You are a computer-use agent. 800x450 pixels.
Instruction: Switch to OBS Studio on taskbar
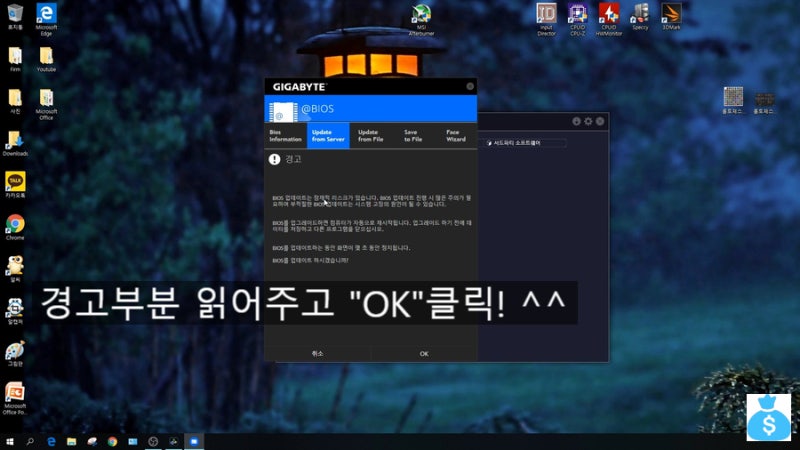(153, 441)
